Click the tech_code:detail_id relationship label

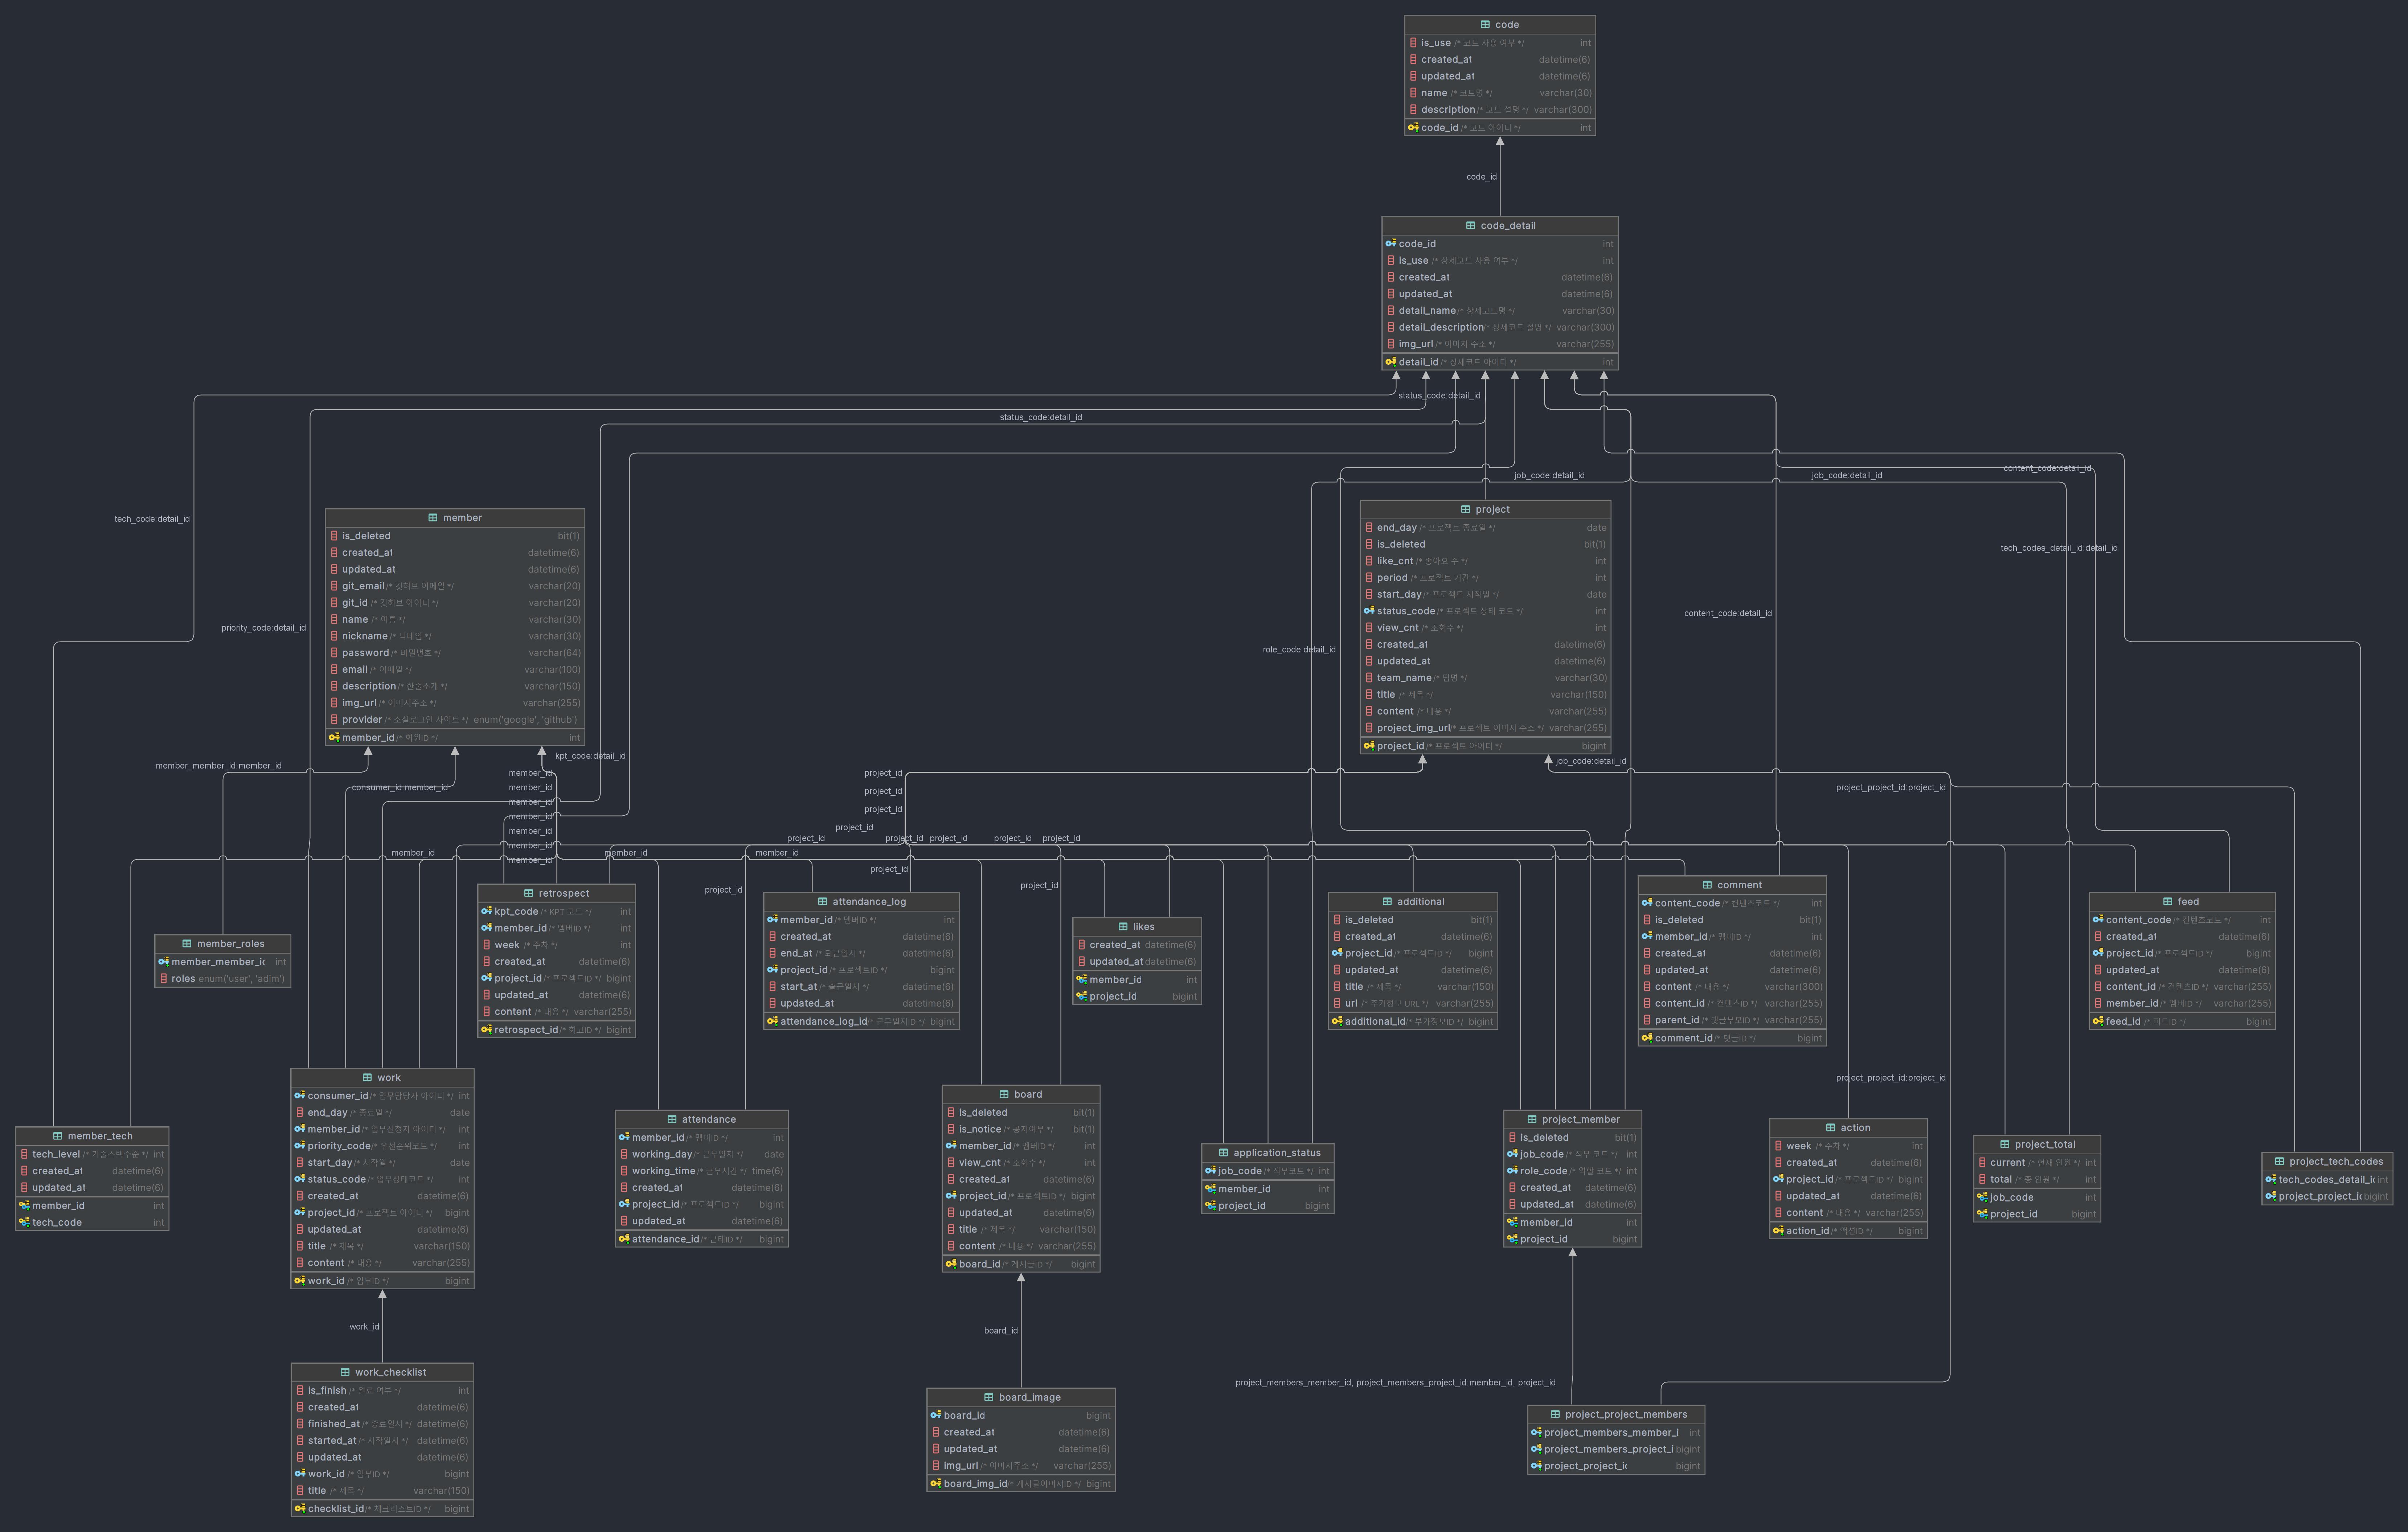[152, 519]
